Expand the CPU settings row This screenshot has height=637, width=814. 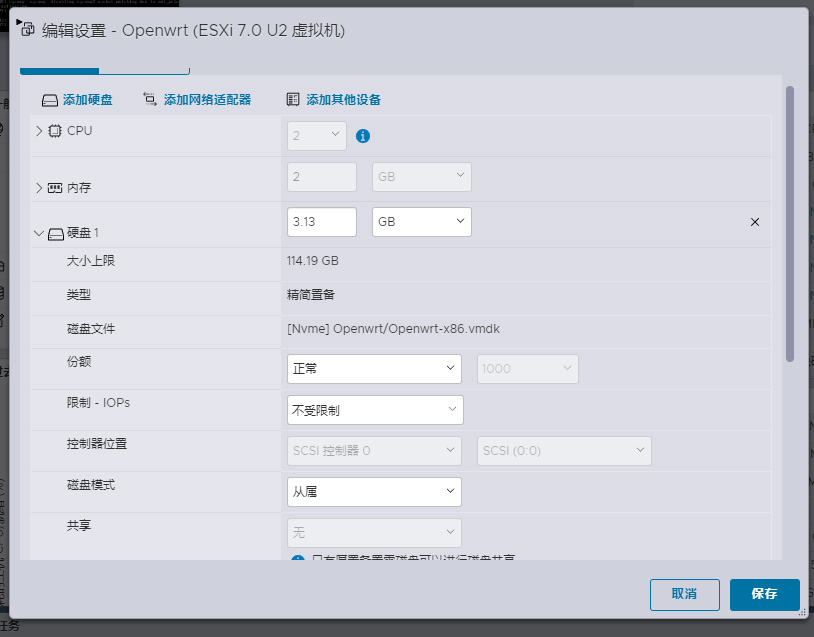pyautogui.click(x=39, y=131)
